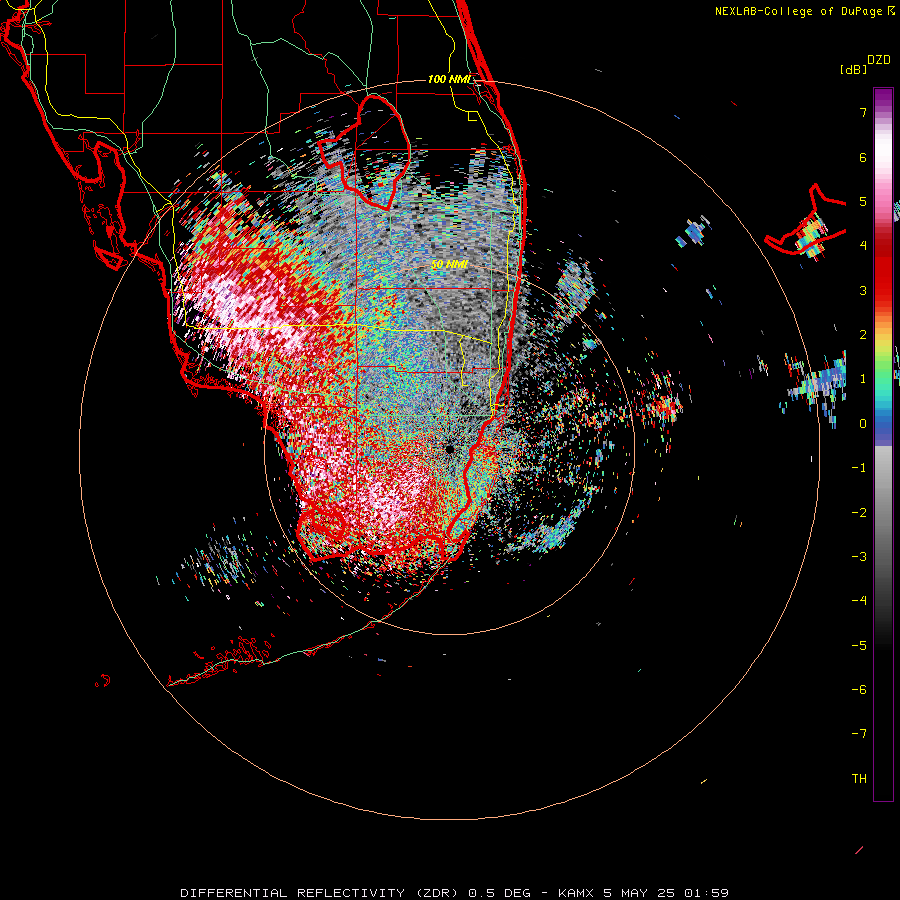Screen dimensions: 900x900
Task: Click the color scale value 6
Action: click(863, 157)
